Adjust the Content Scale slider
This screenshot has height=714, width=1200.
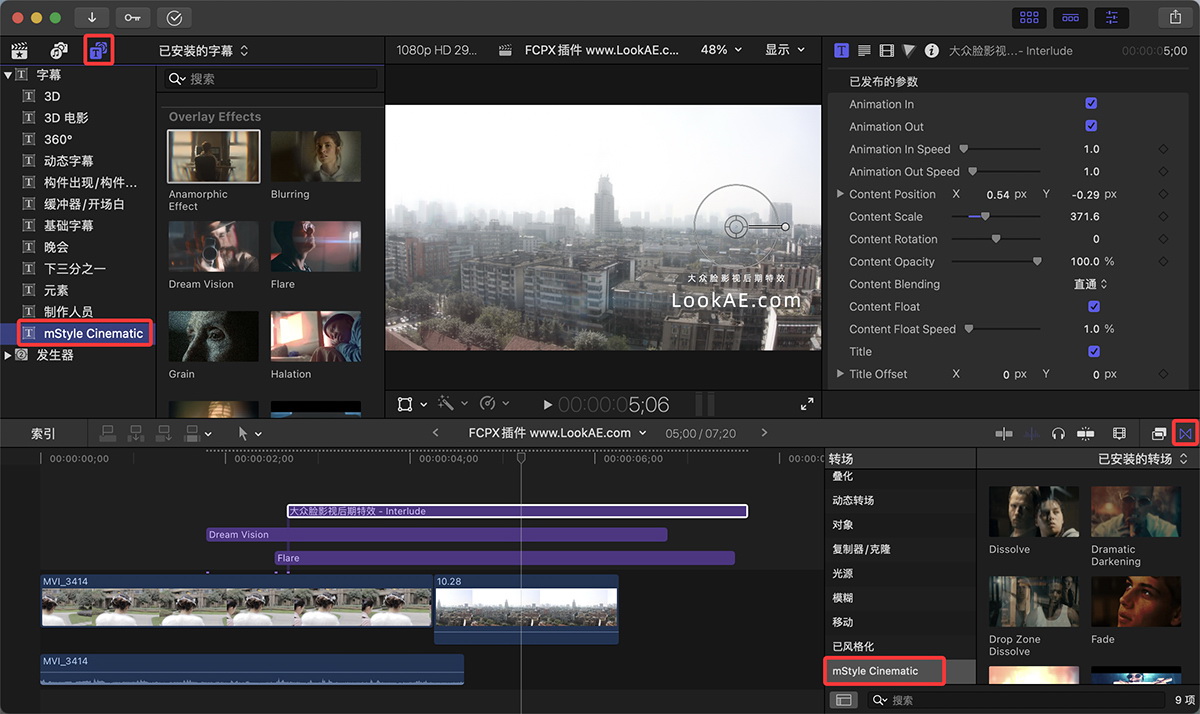(x=986, y=217)
